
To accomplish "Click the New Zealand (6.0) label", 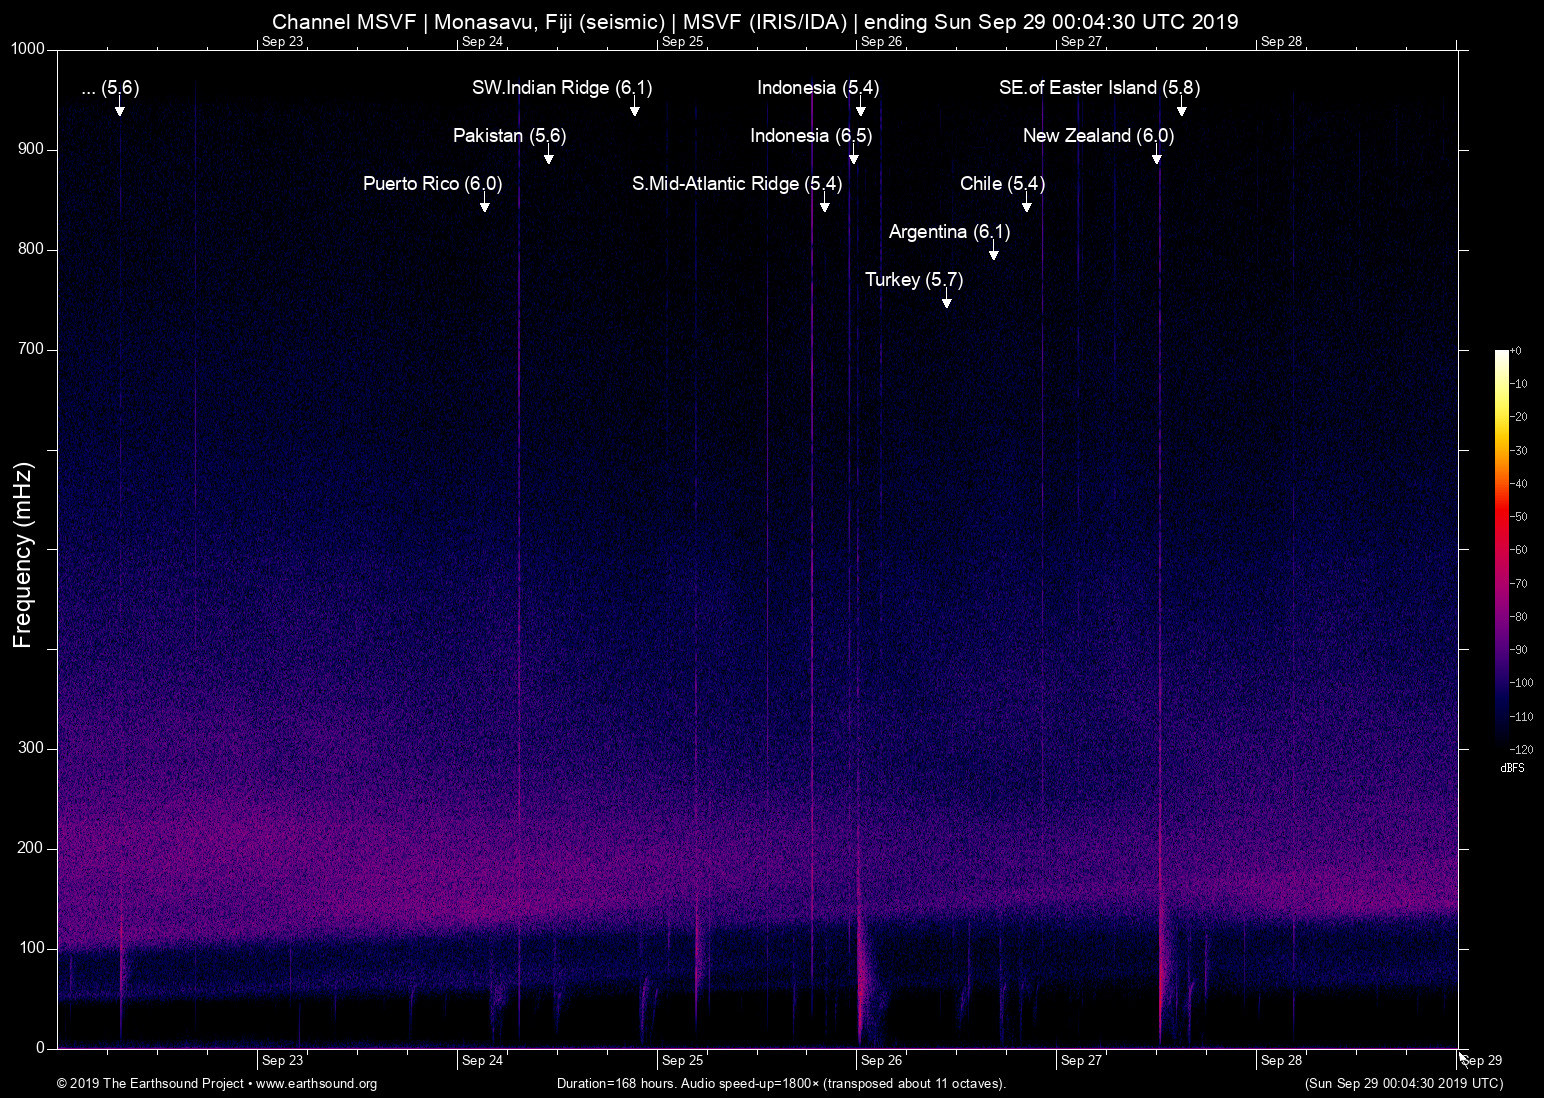I will 1098,136.
